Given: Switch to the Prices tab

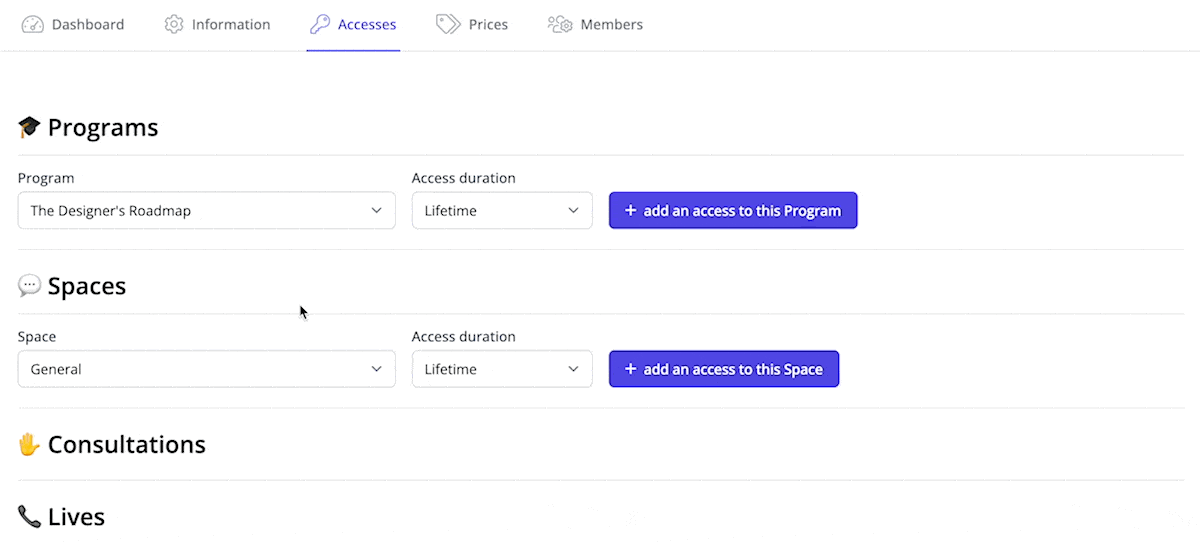Looking at the screenshot, I should pyautogui.click(x=472, y=24).
